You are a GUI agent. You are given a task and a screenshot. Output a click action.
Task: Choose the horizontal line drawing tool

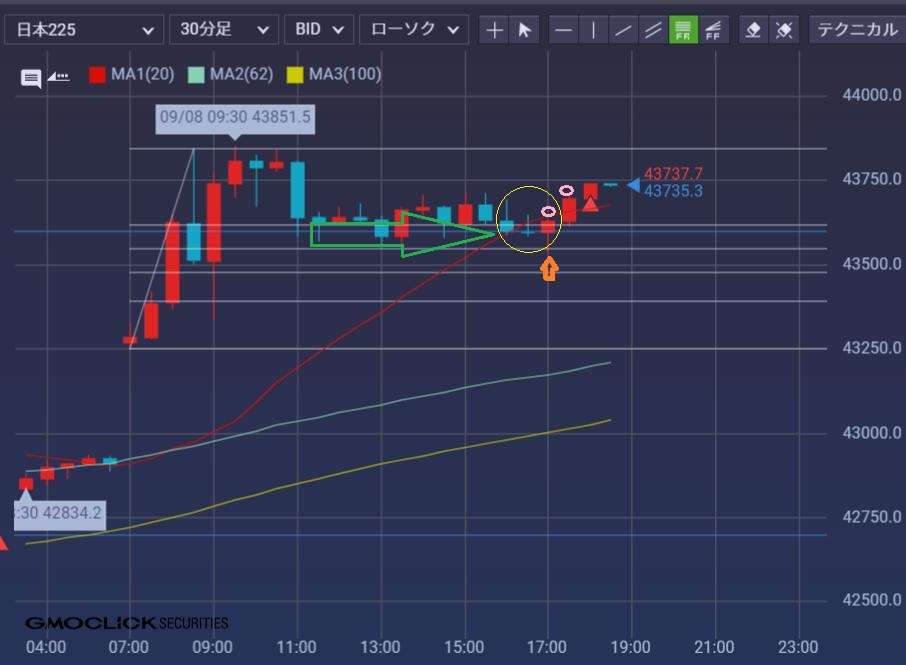pos(564,30)
